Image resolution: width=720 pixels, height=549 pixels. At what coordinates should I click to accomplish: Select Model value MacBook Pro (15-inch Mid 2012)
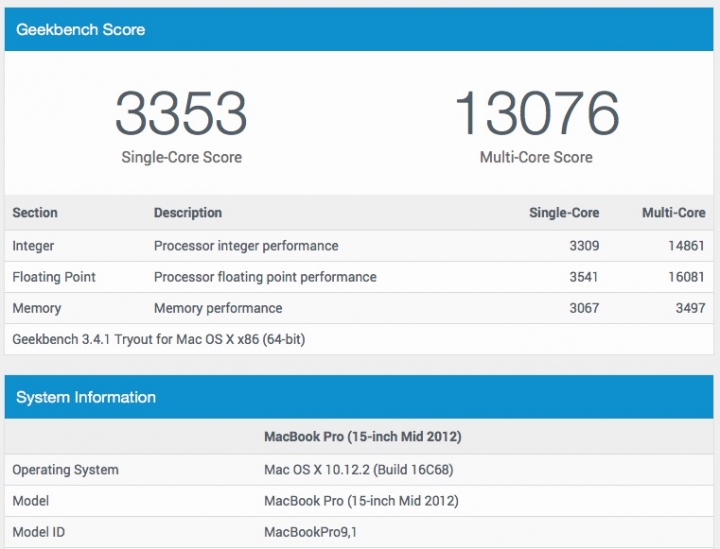click(x=361, y=501)
